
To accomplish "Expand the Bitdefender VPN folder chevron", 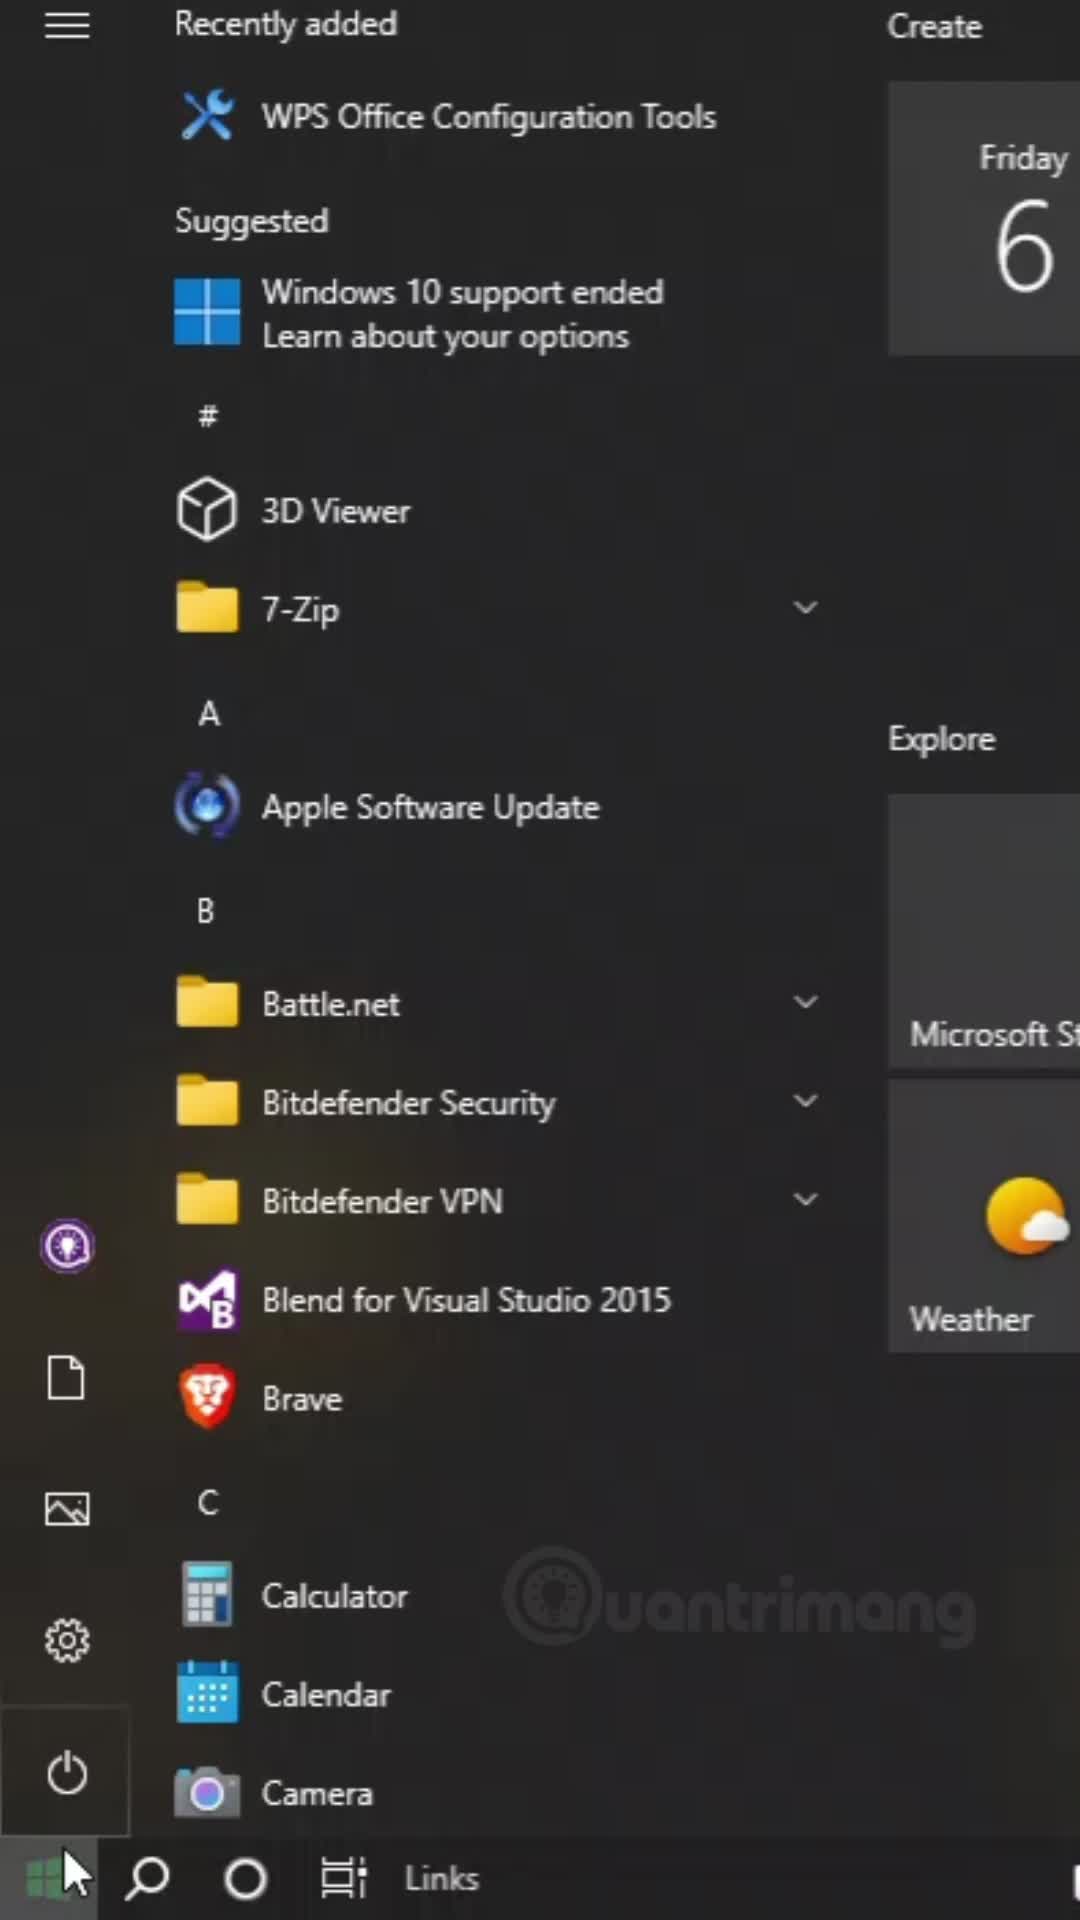I will pyautogui.click(x=805, y=1199).
